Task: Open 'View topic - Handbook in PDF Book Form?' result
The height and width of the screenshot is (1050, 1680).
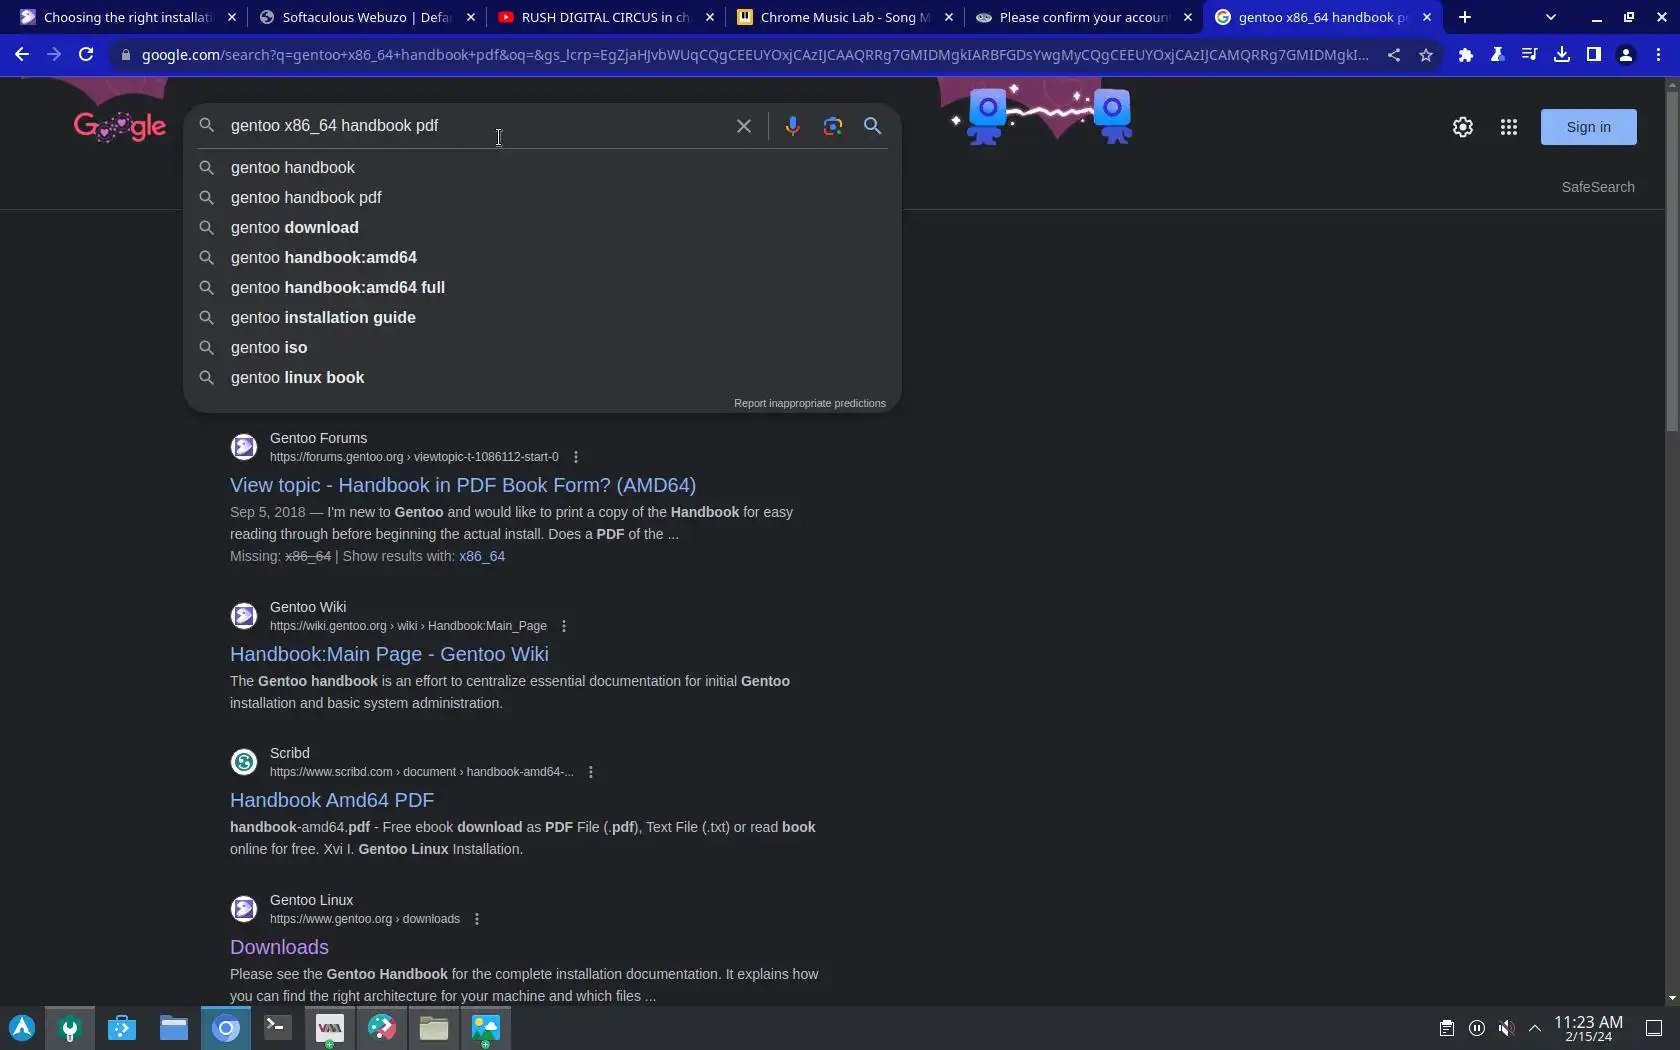Action: 463,485
